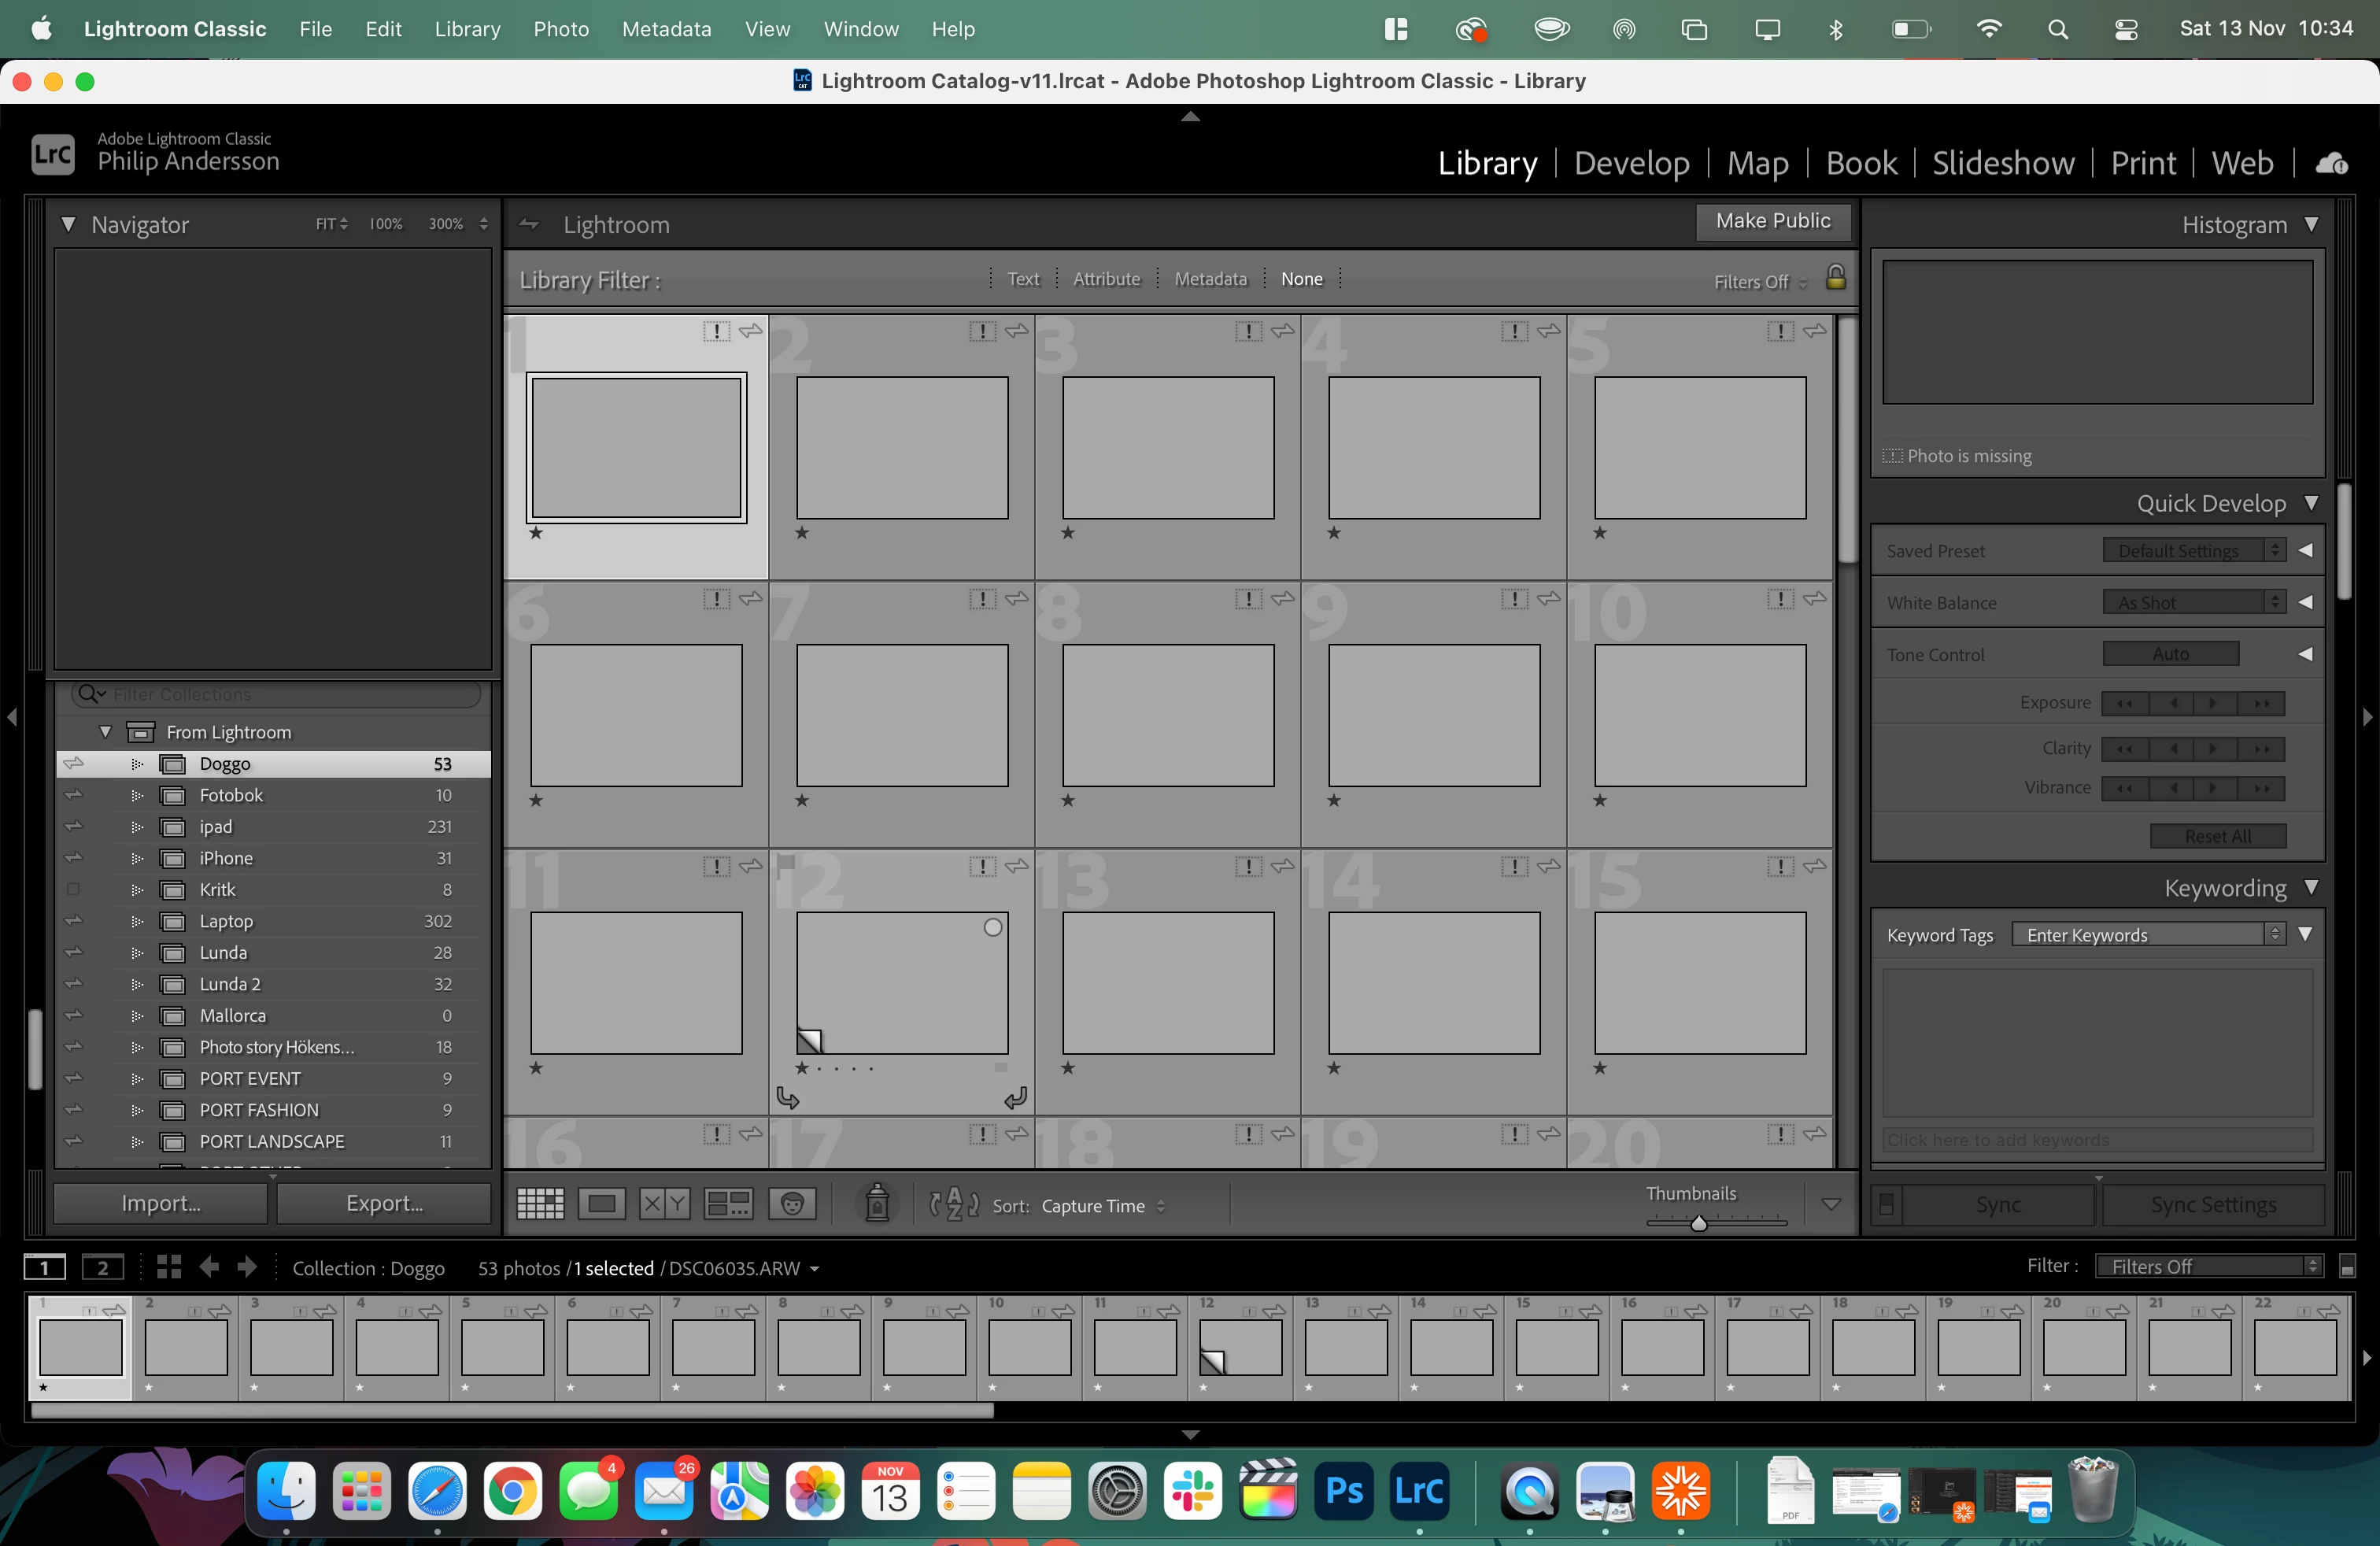The image size is (2380, 1546).
Task: Open Survey view icon
Action: (x=728, y=1204)
